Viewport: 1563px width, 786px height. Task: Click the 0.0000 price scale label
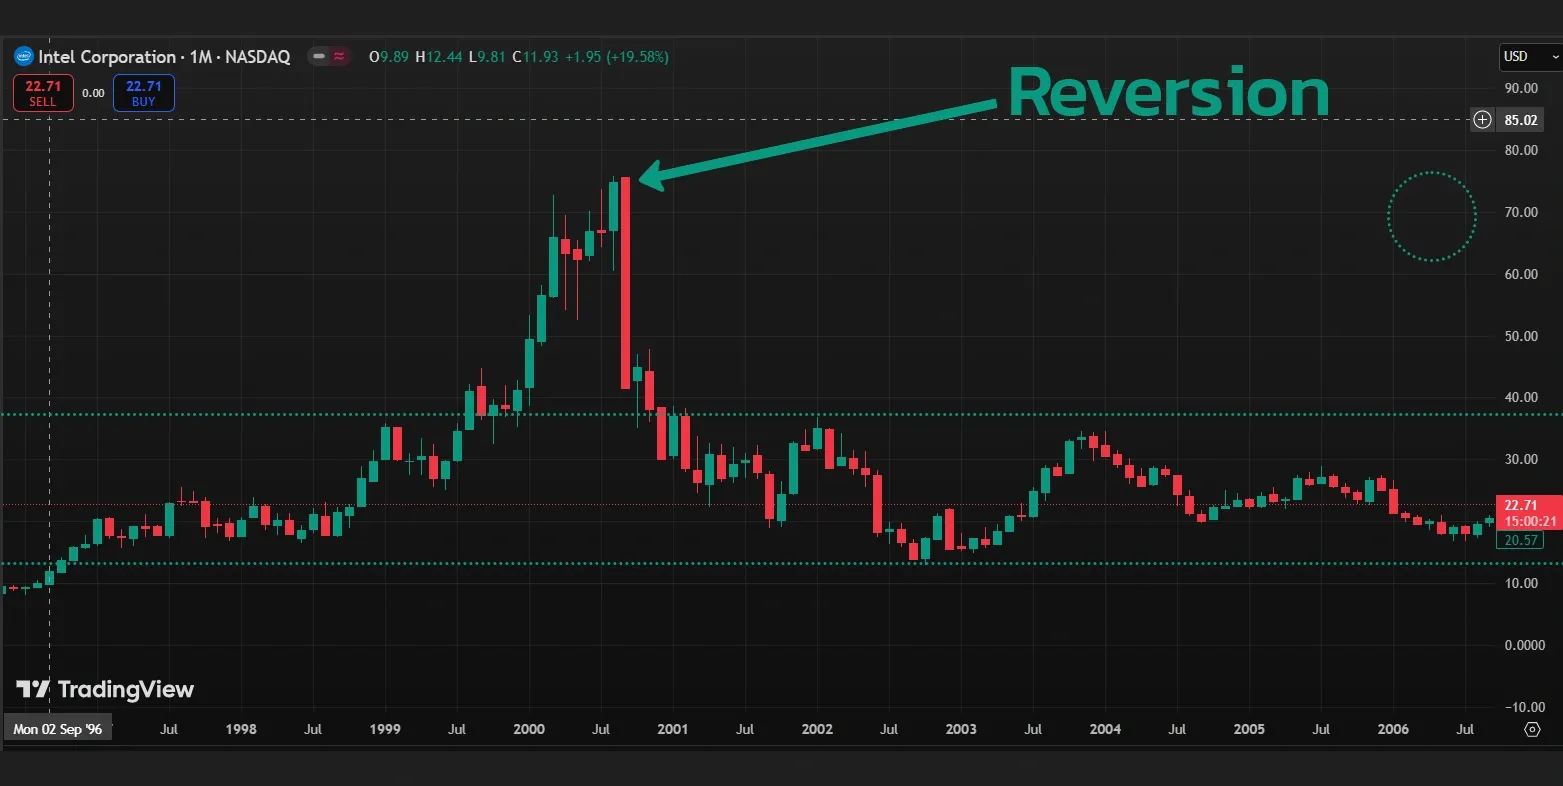coord(1524,645)
